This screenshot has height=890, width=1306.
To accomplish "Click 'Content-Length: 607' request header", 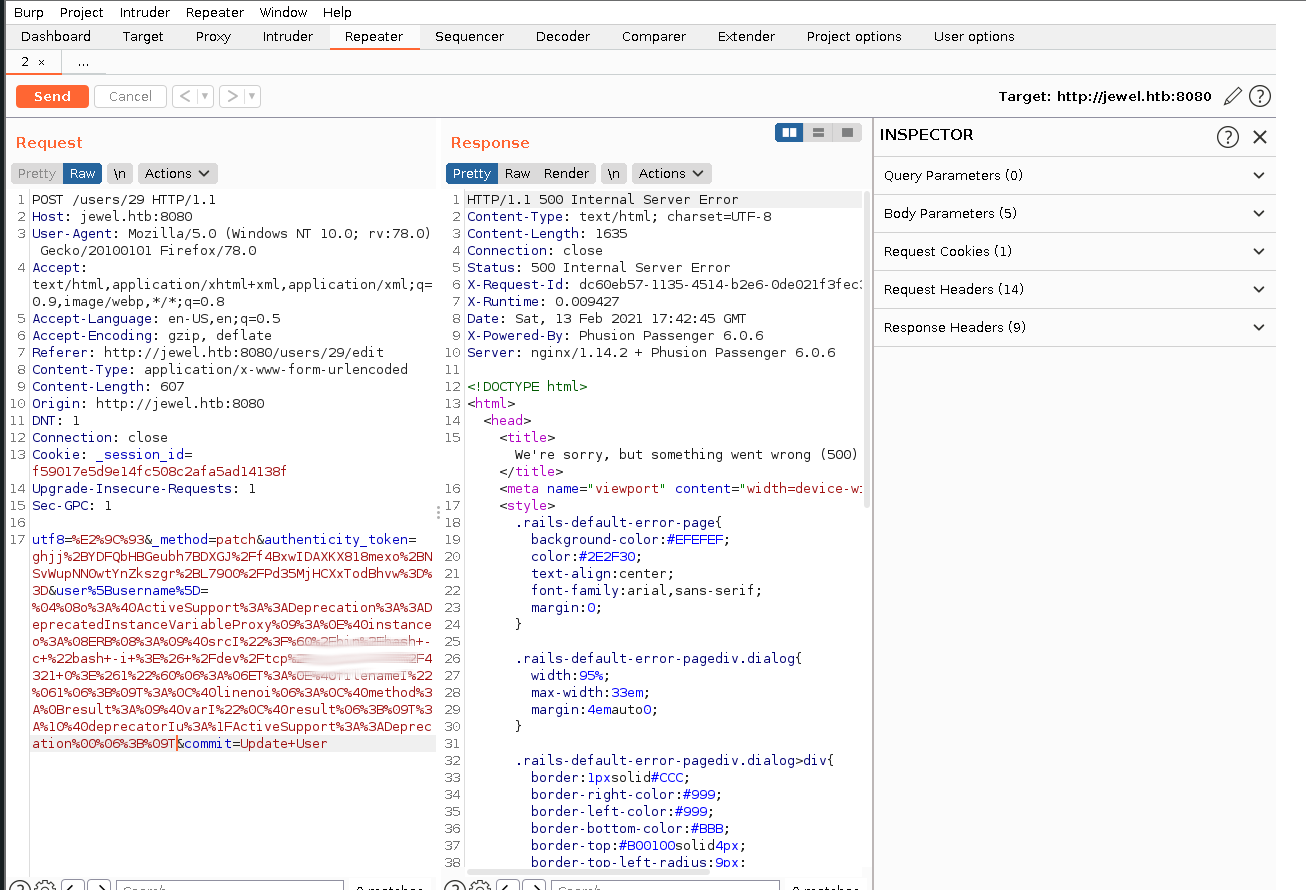I will pyautogui.click(x=108, y=386).
